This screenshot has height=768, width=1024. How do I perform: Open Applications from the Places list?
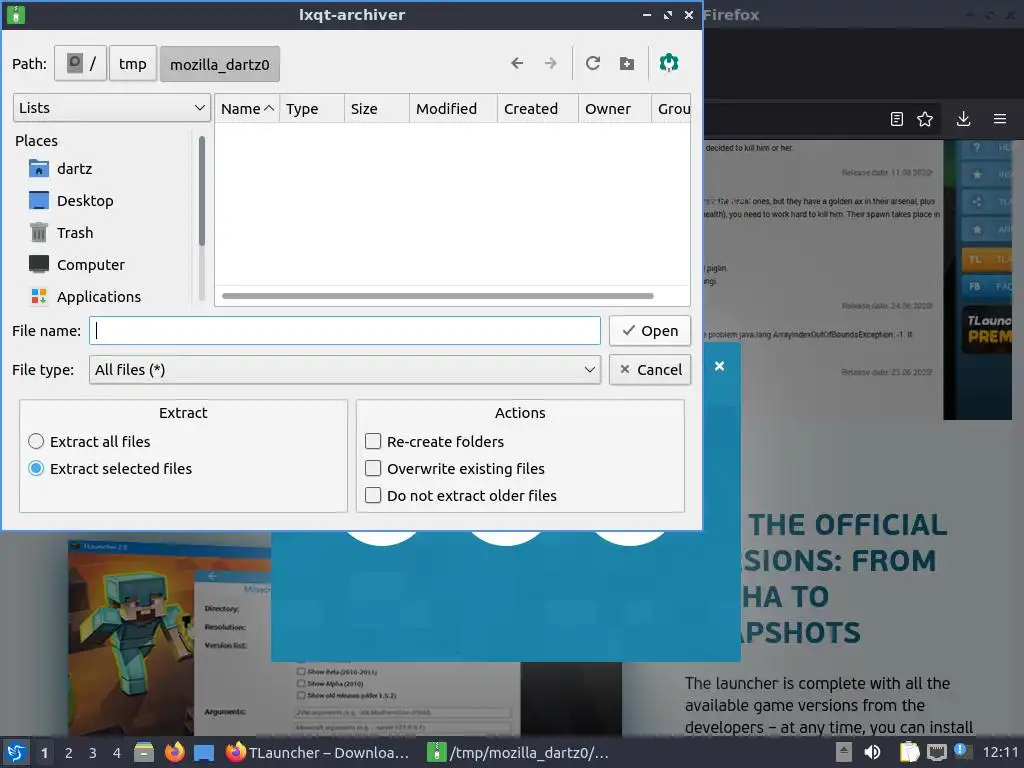click(x=85, y=296)
